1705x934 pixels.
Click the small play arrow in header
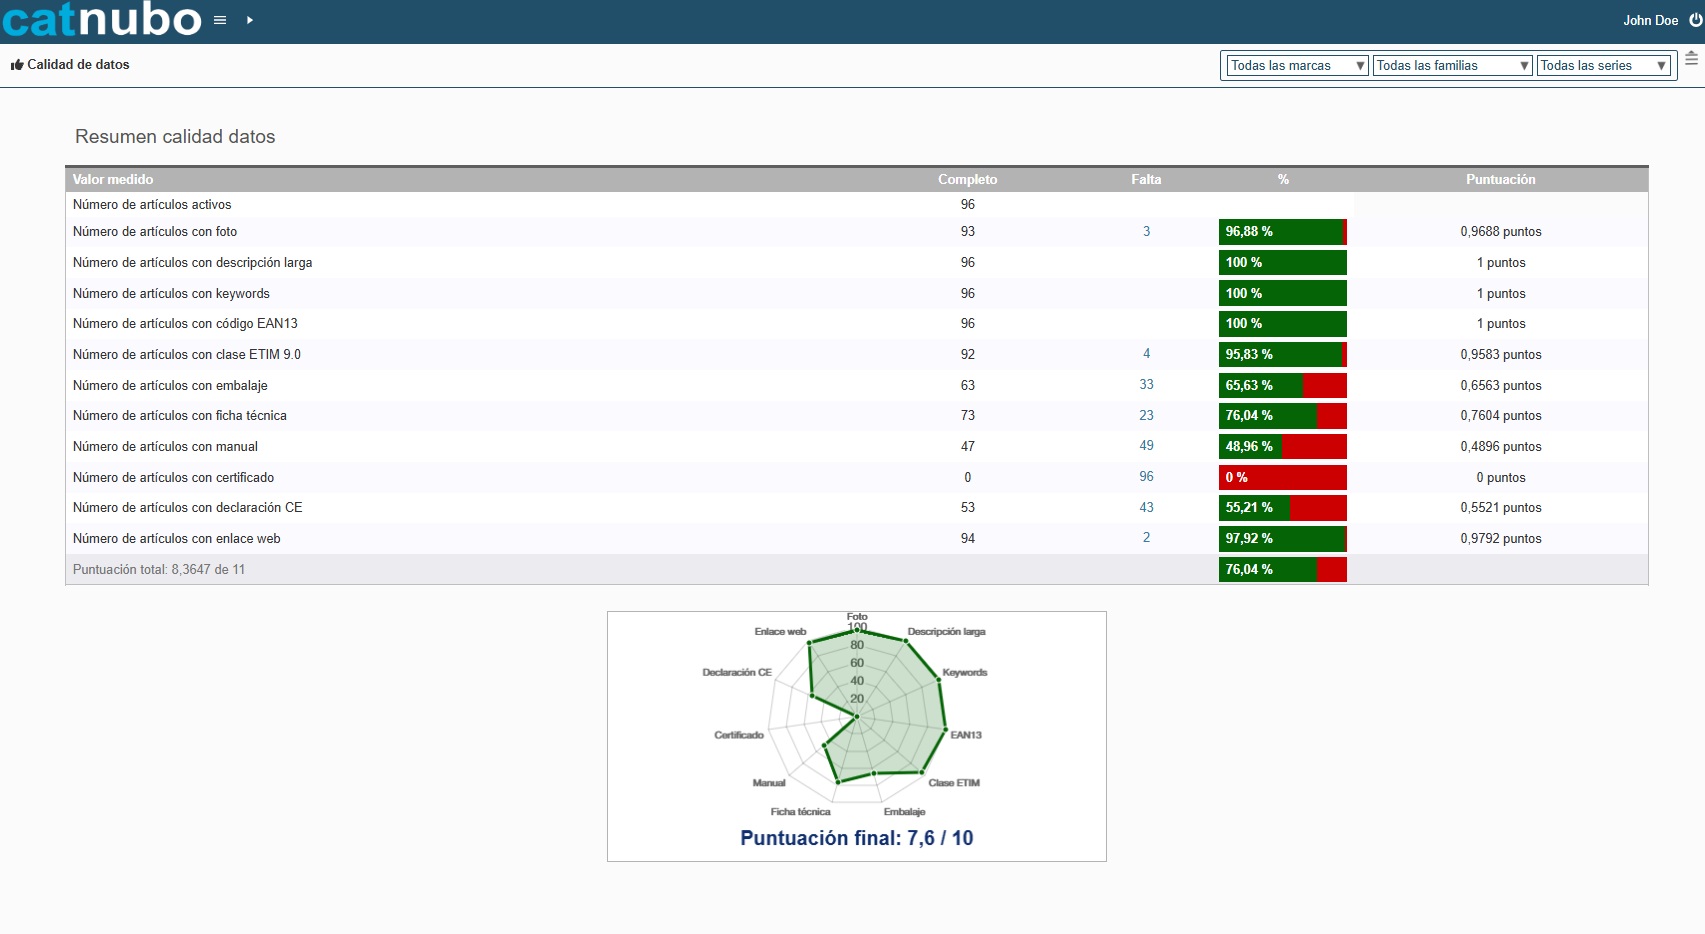(249, 20)
